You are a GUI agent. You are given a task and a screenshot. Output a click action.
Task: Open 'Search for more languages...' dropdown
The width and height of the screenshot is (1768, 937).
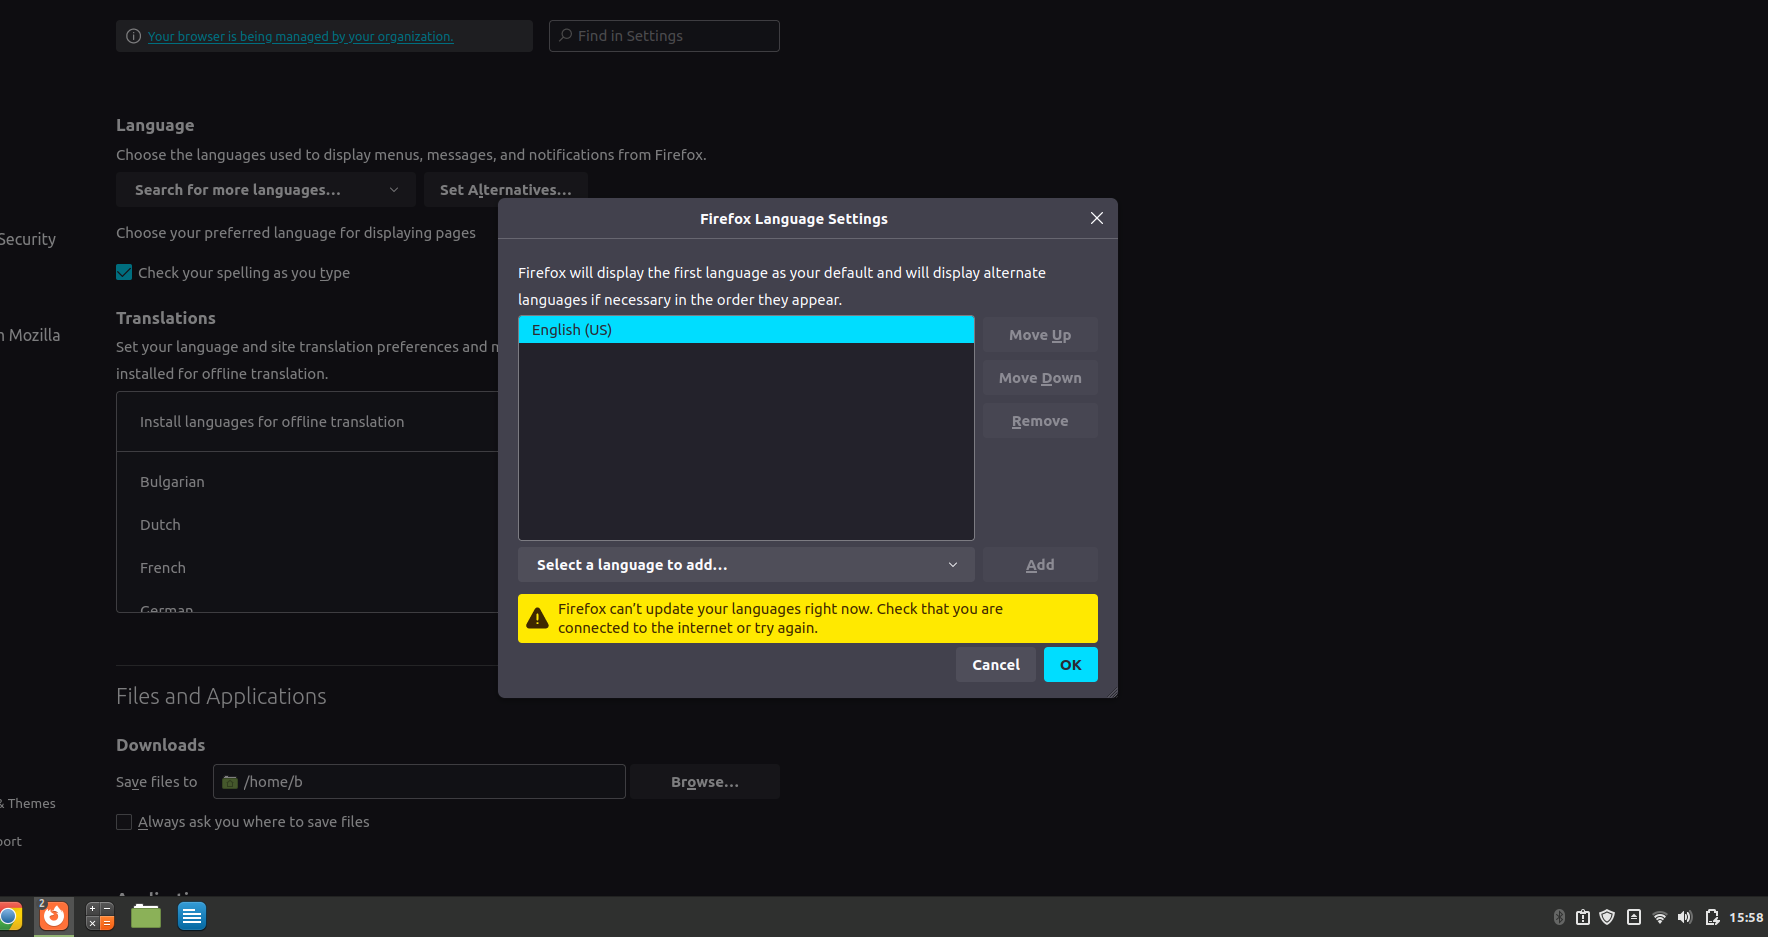point(266,190)
